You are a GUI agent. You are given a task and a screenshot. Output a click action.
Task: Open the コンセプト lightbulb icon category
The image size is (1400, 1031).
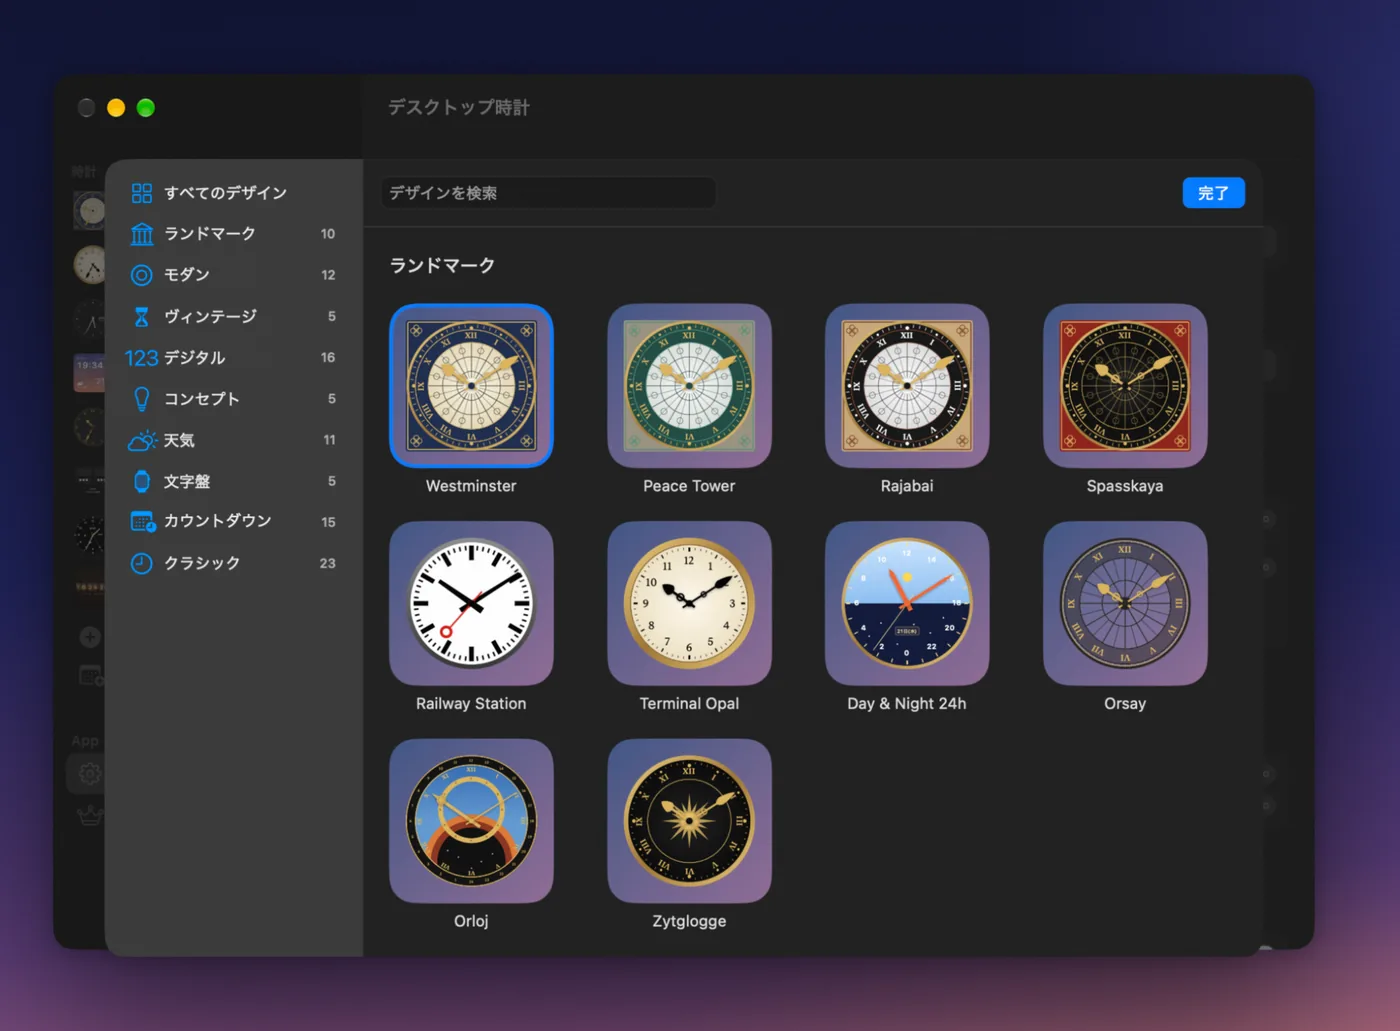click(233, 399)
